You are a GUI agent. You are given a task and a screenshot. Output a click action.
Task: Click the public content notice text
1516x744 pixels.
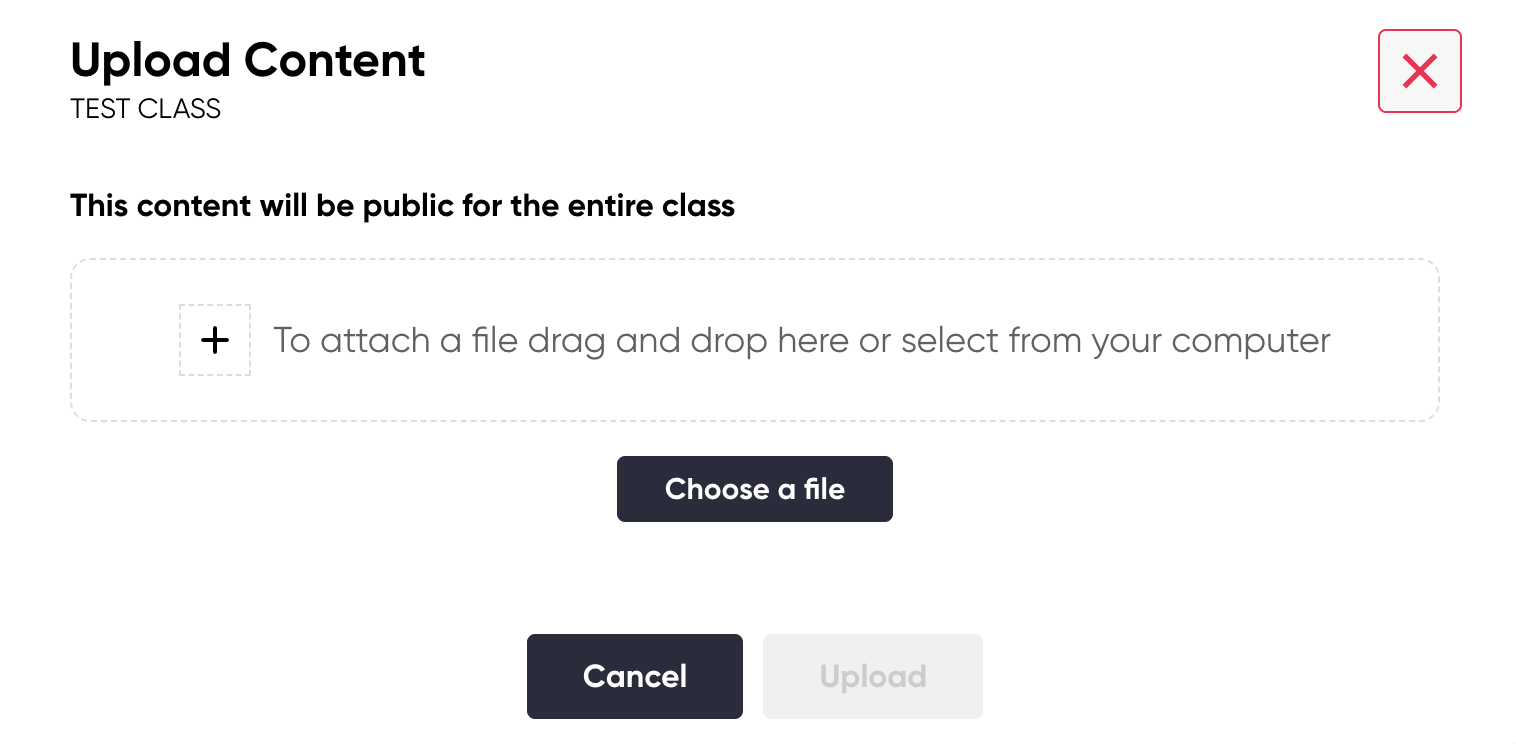coord(402,206)
